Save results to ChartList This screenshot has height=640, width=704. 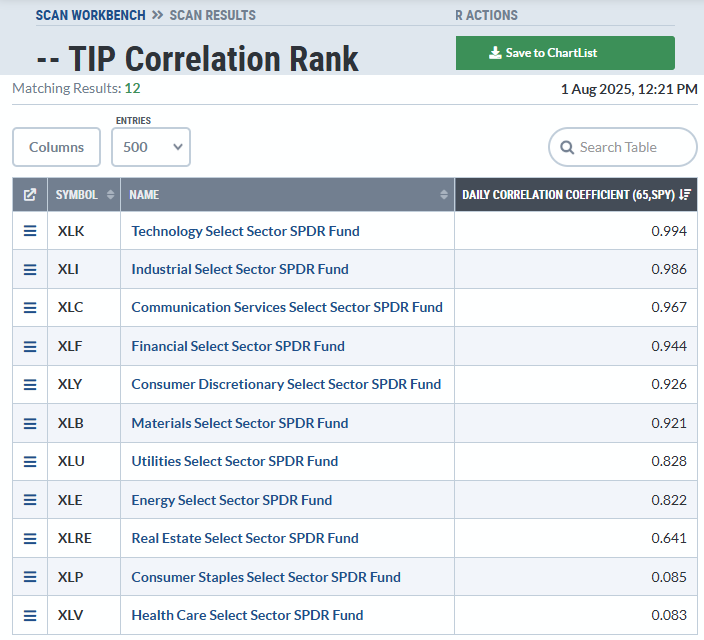(x=565, y=53)
